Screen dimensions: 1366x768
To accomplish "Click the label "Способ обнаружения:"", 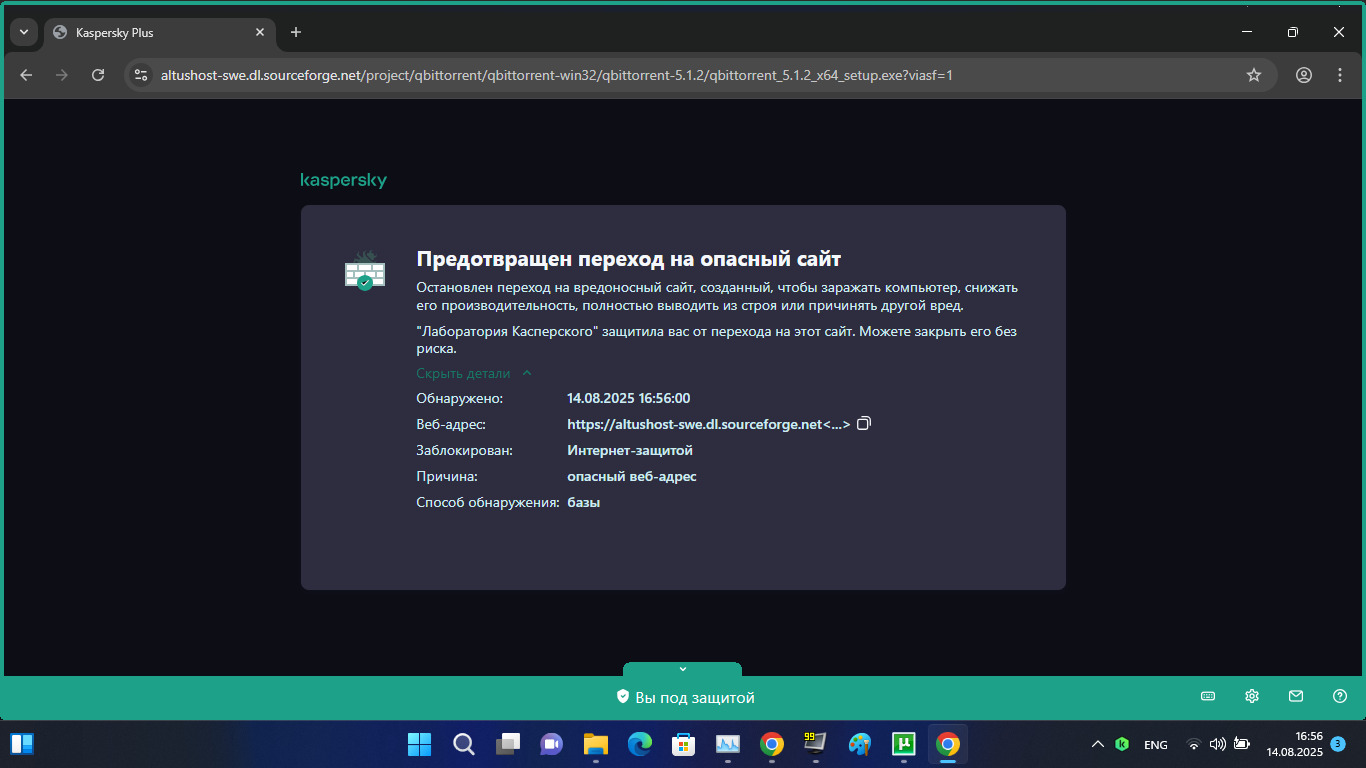I will tap(488, 502).
